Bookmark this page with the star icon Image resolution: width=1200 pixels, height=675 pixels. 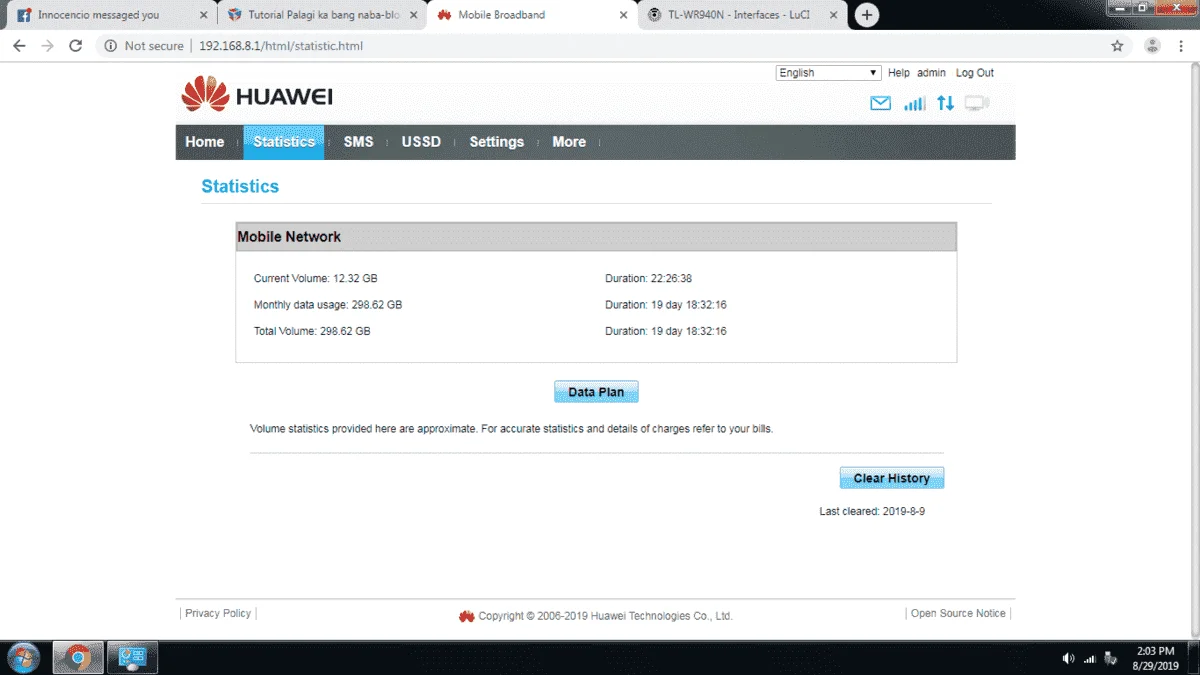tap(1117, 46)
